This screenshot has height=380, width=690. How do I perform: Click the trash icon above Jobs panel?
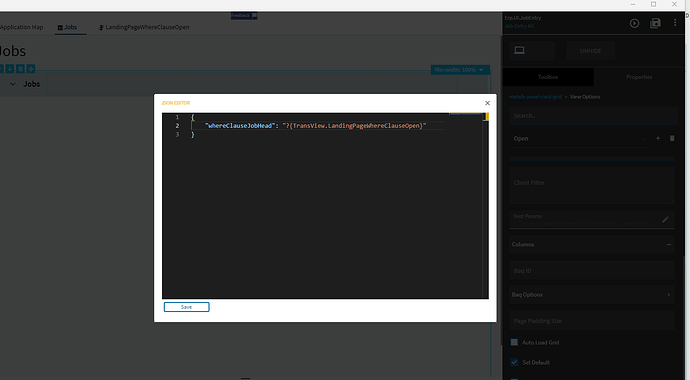tap(20, 69)
